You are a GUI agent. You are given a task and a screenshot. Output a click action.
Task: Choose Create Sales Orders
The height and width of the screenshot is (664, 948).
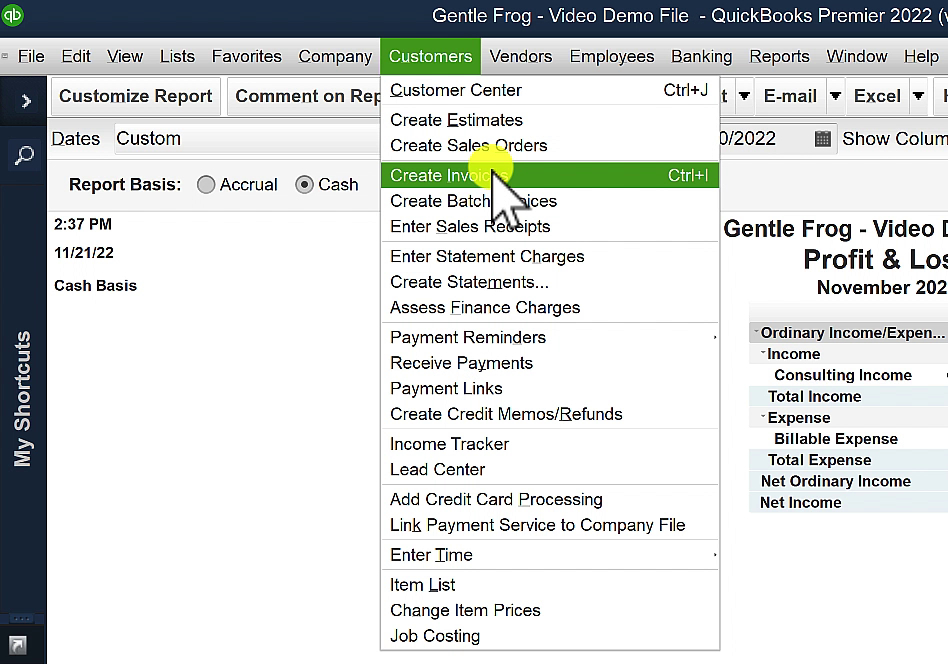click(x=550, y=145)
